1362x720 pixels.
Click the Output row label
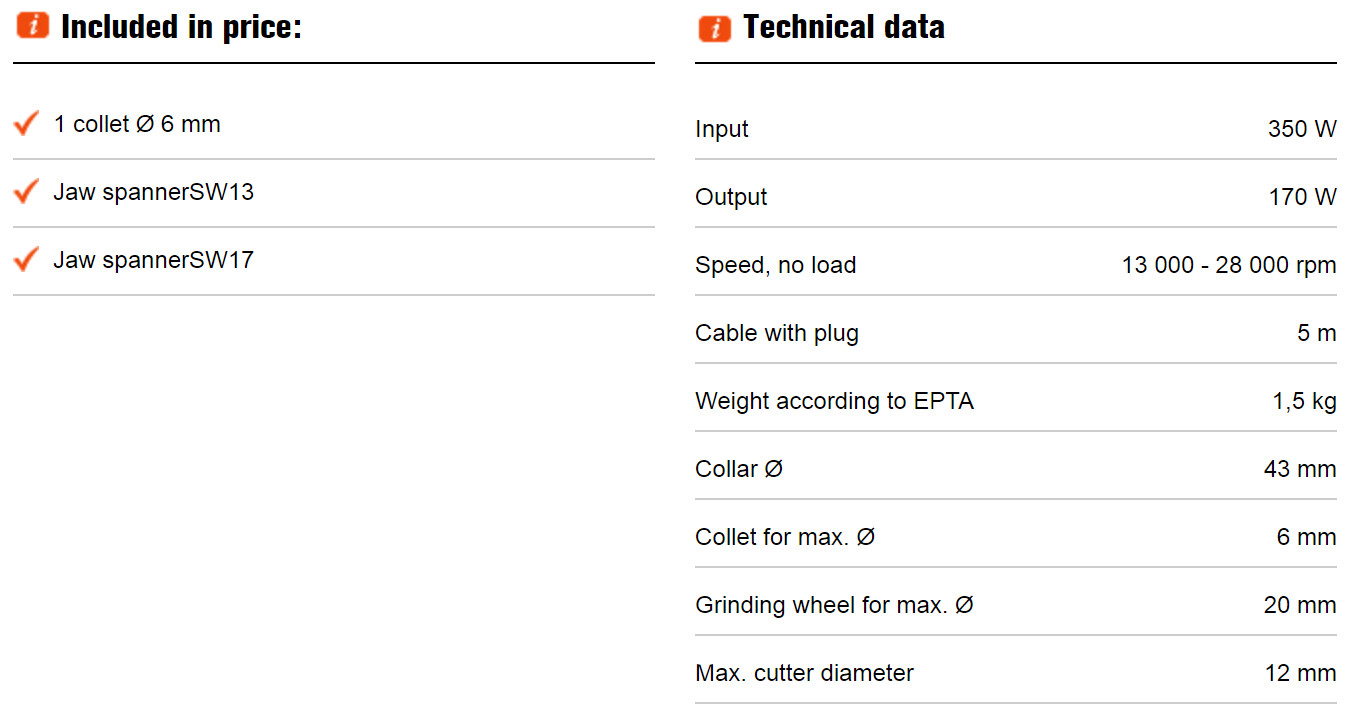(x=732, y=197)
